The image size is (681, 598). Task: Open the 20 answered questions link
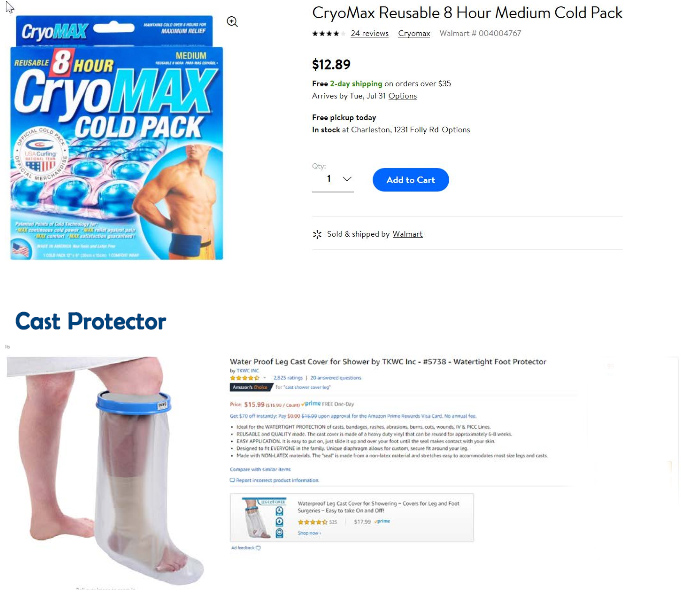(x=336, y=378)
